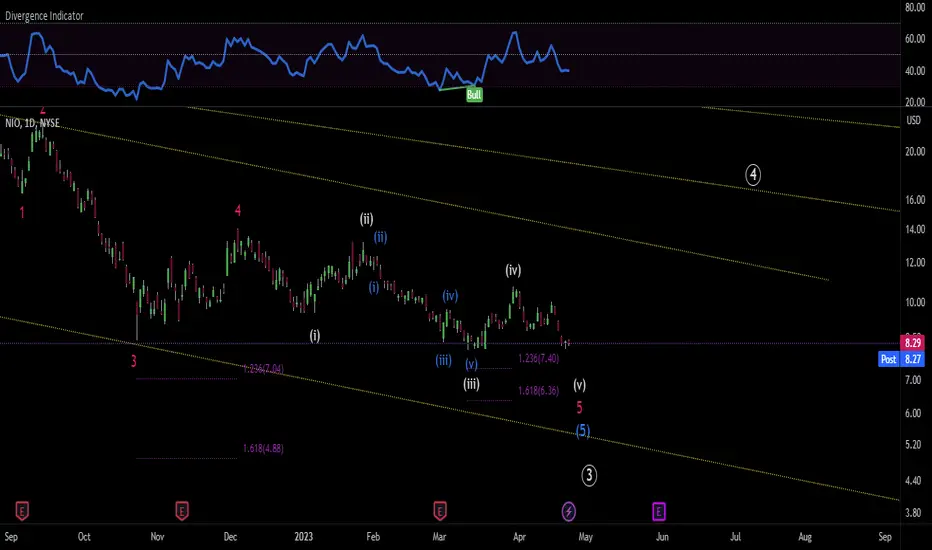This screenshot has width=932, height=550.
Task: Click the red wave 5 label
Action: coord(580,408)
